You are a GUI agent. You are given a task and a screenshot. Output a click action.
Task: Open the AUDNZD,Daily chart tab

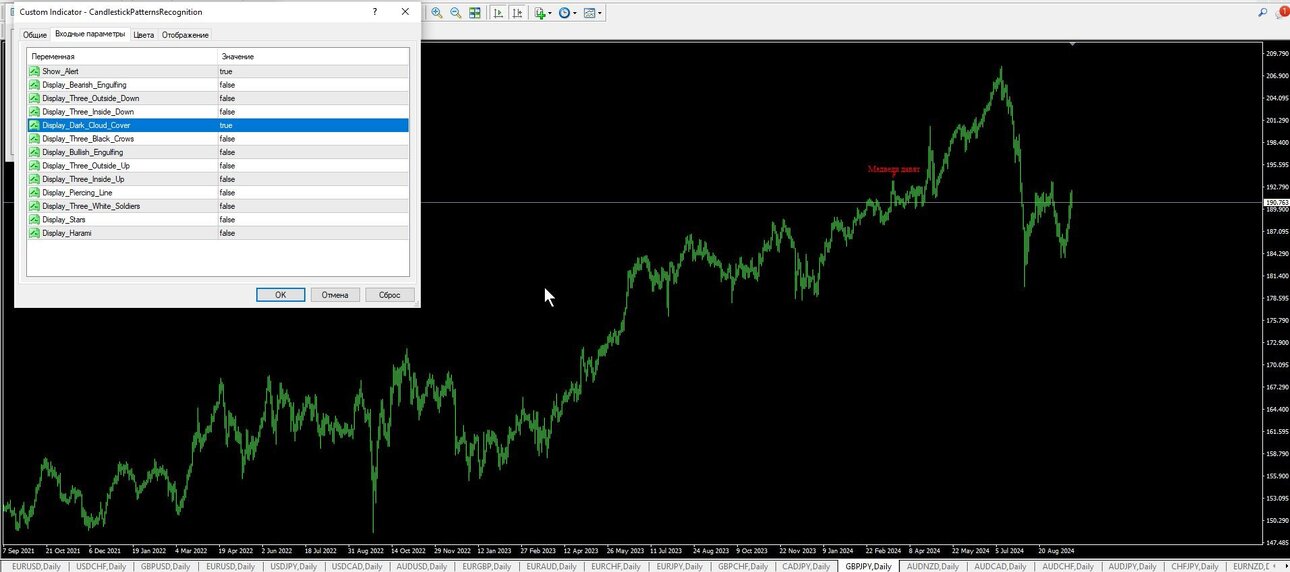[x=933, y=566]
